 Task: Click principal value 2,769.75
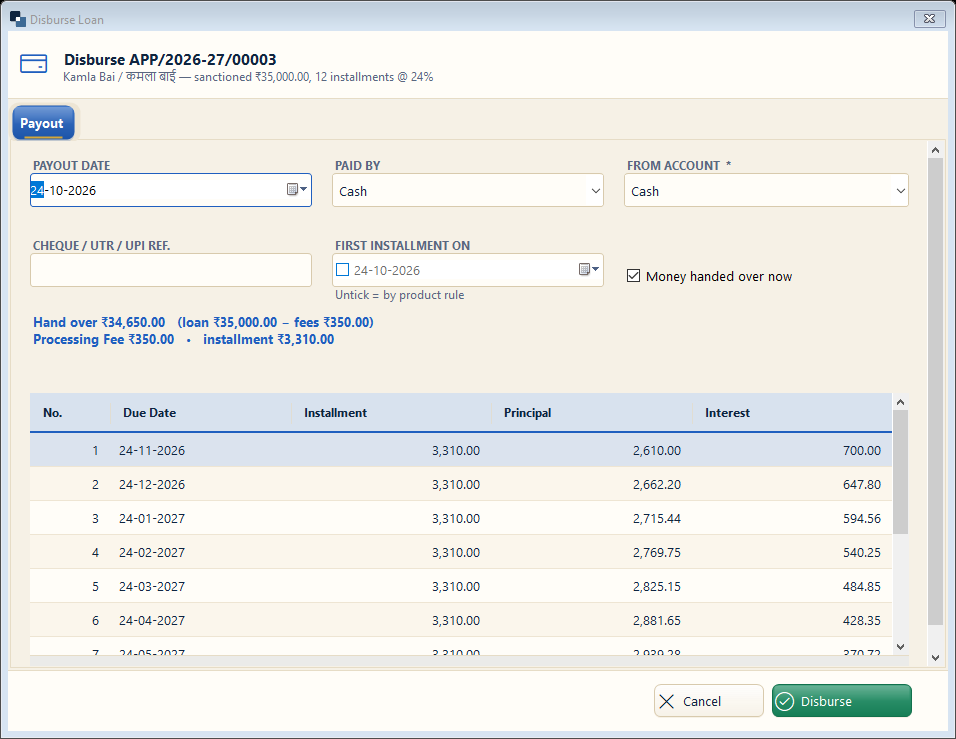[x=657, y=552]
